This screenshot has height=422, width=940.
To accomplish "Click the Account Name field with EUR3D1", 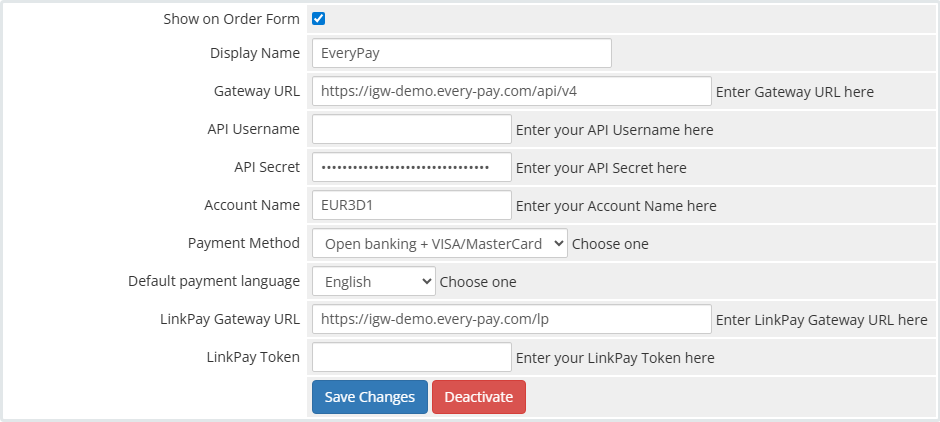I will 411,205.
